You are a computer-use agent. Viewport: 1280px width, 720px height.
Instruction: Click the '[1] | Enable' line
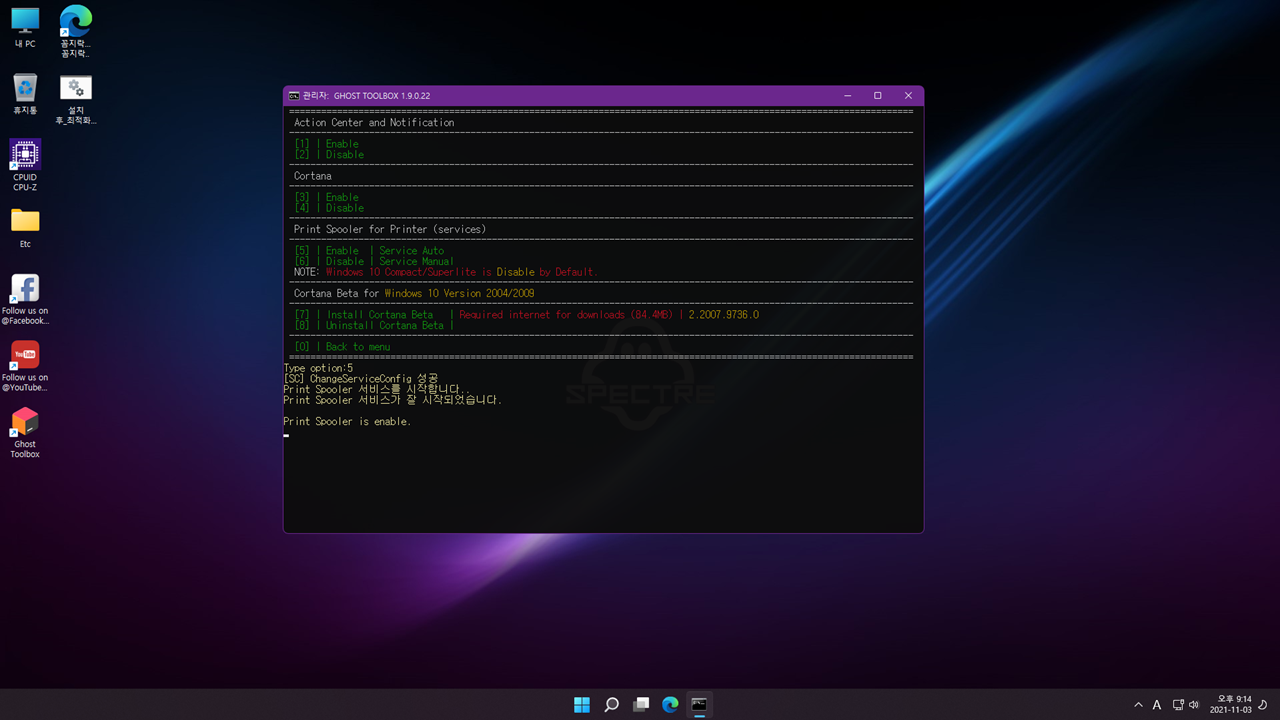[x=326, y=144]
